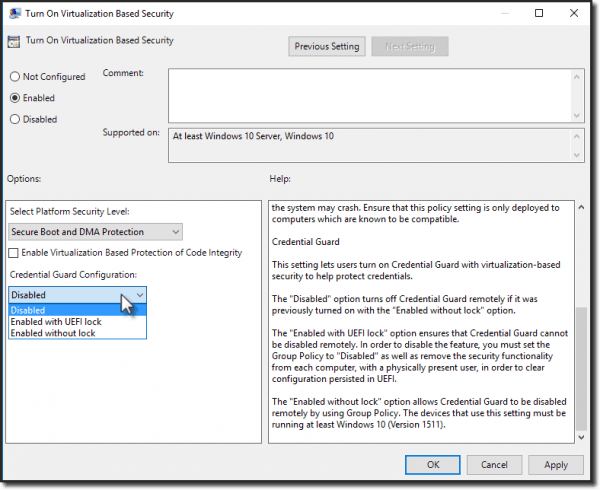Confirm with the OK button
This screenshot has width=600, height=490.
(433, 465)
